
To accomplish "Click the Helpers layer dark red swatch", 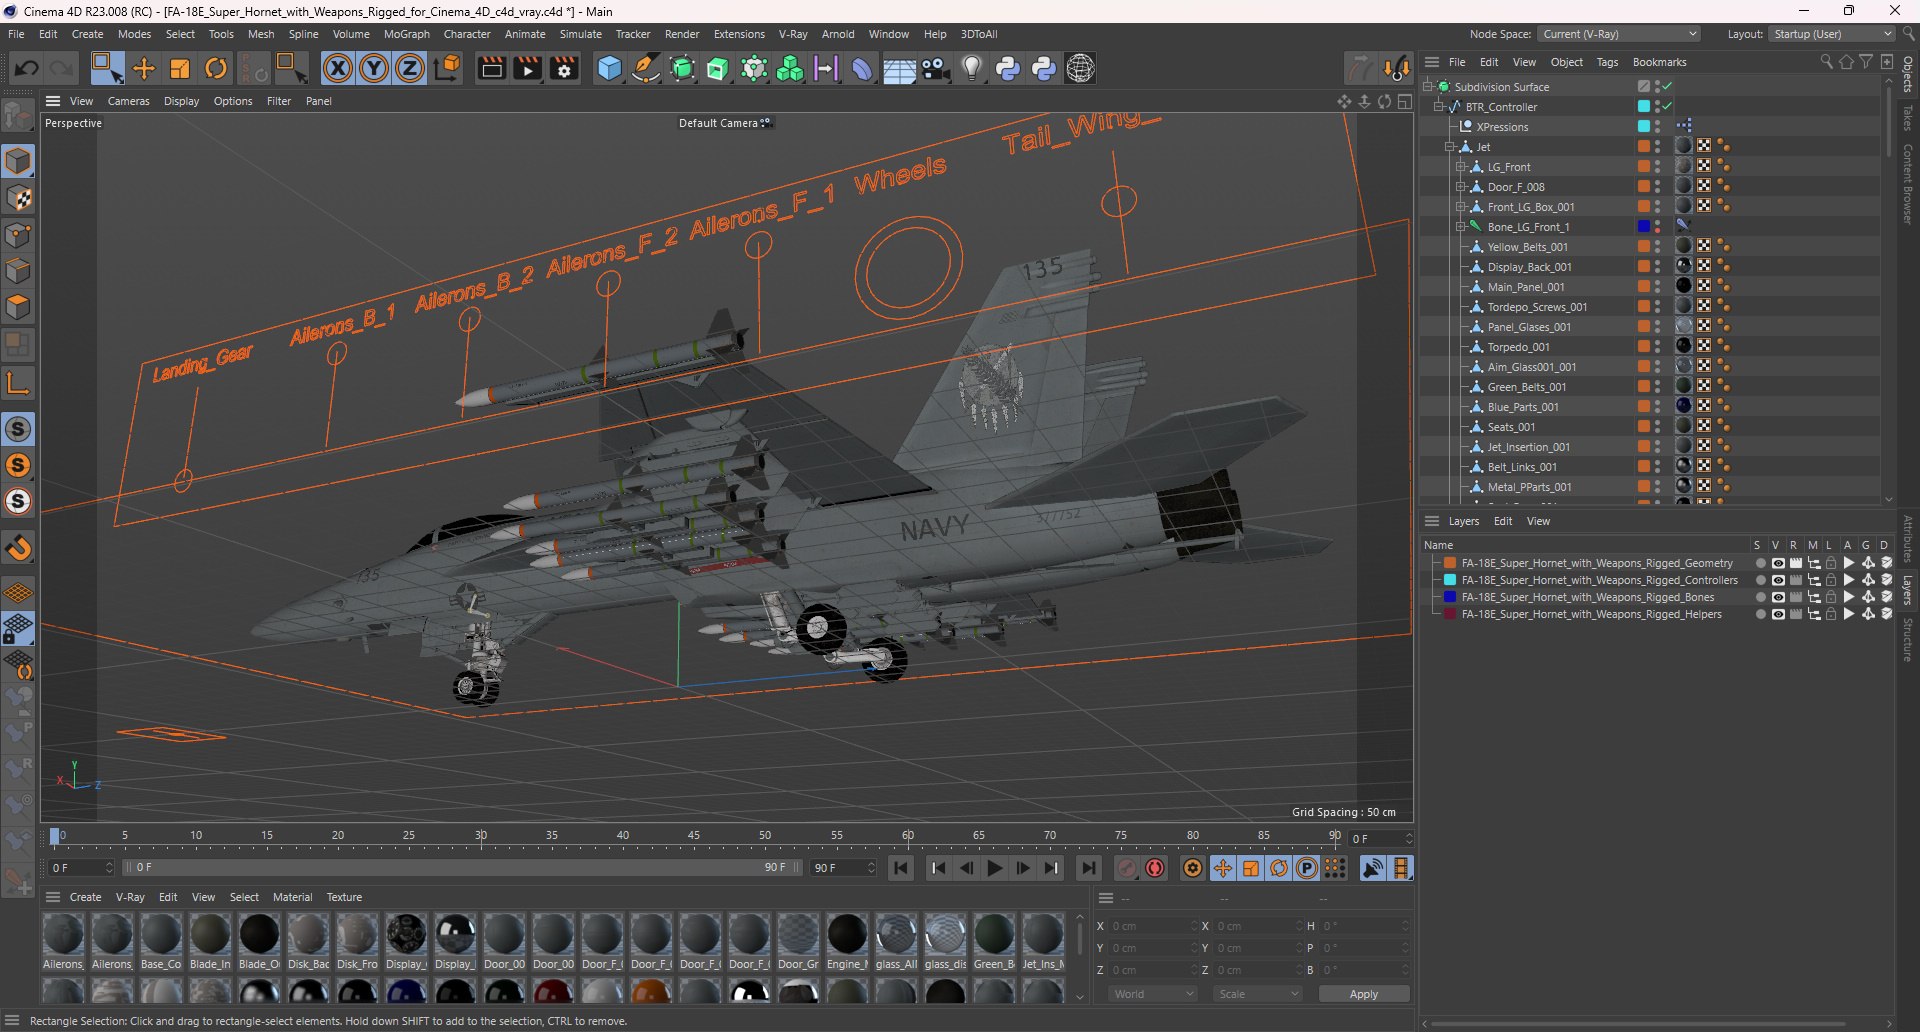I will [1449, 614].
